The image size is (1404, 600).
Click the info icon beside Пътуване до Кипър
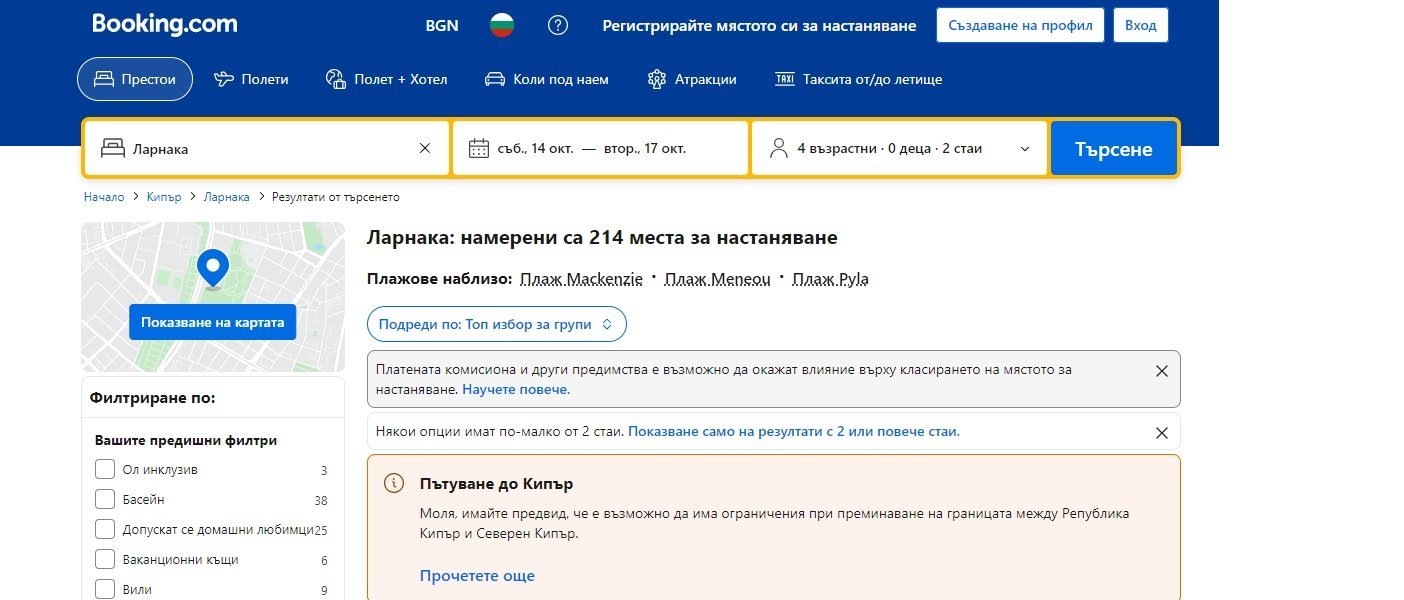395,484
